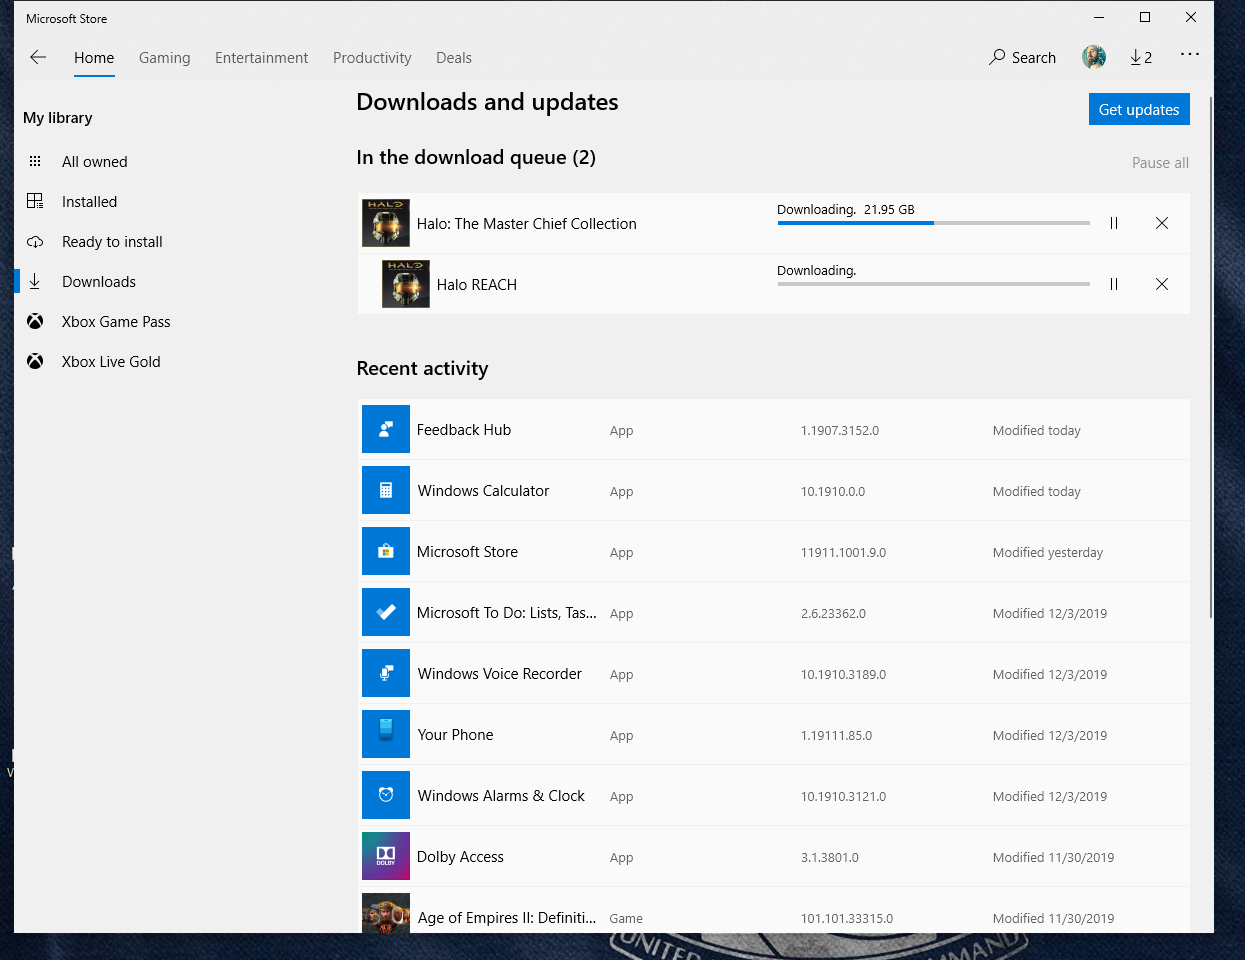Click the 'Windows Alarms & Clock' name
This screenshot has height=960, width=1245.
point(501,796)
